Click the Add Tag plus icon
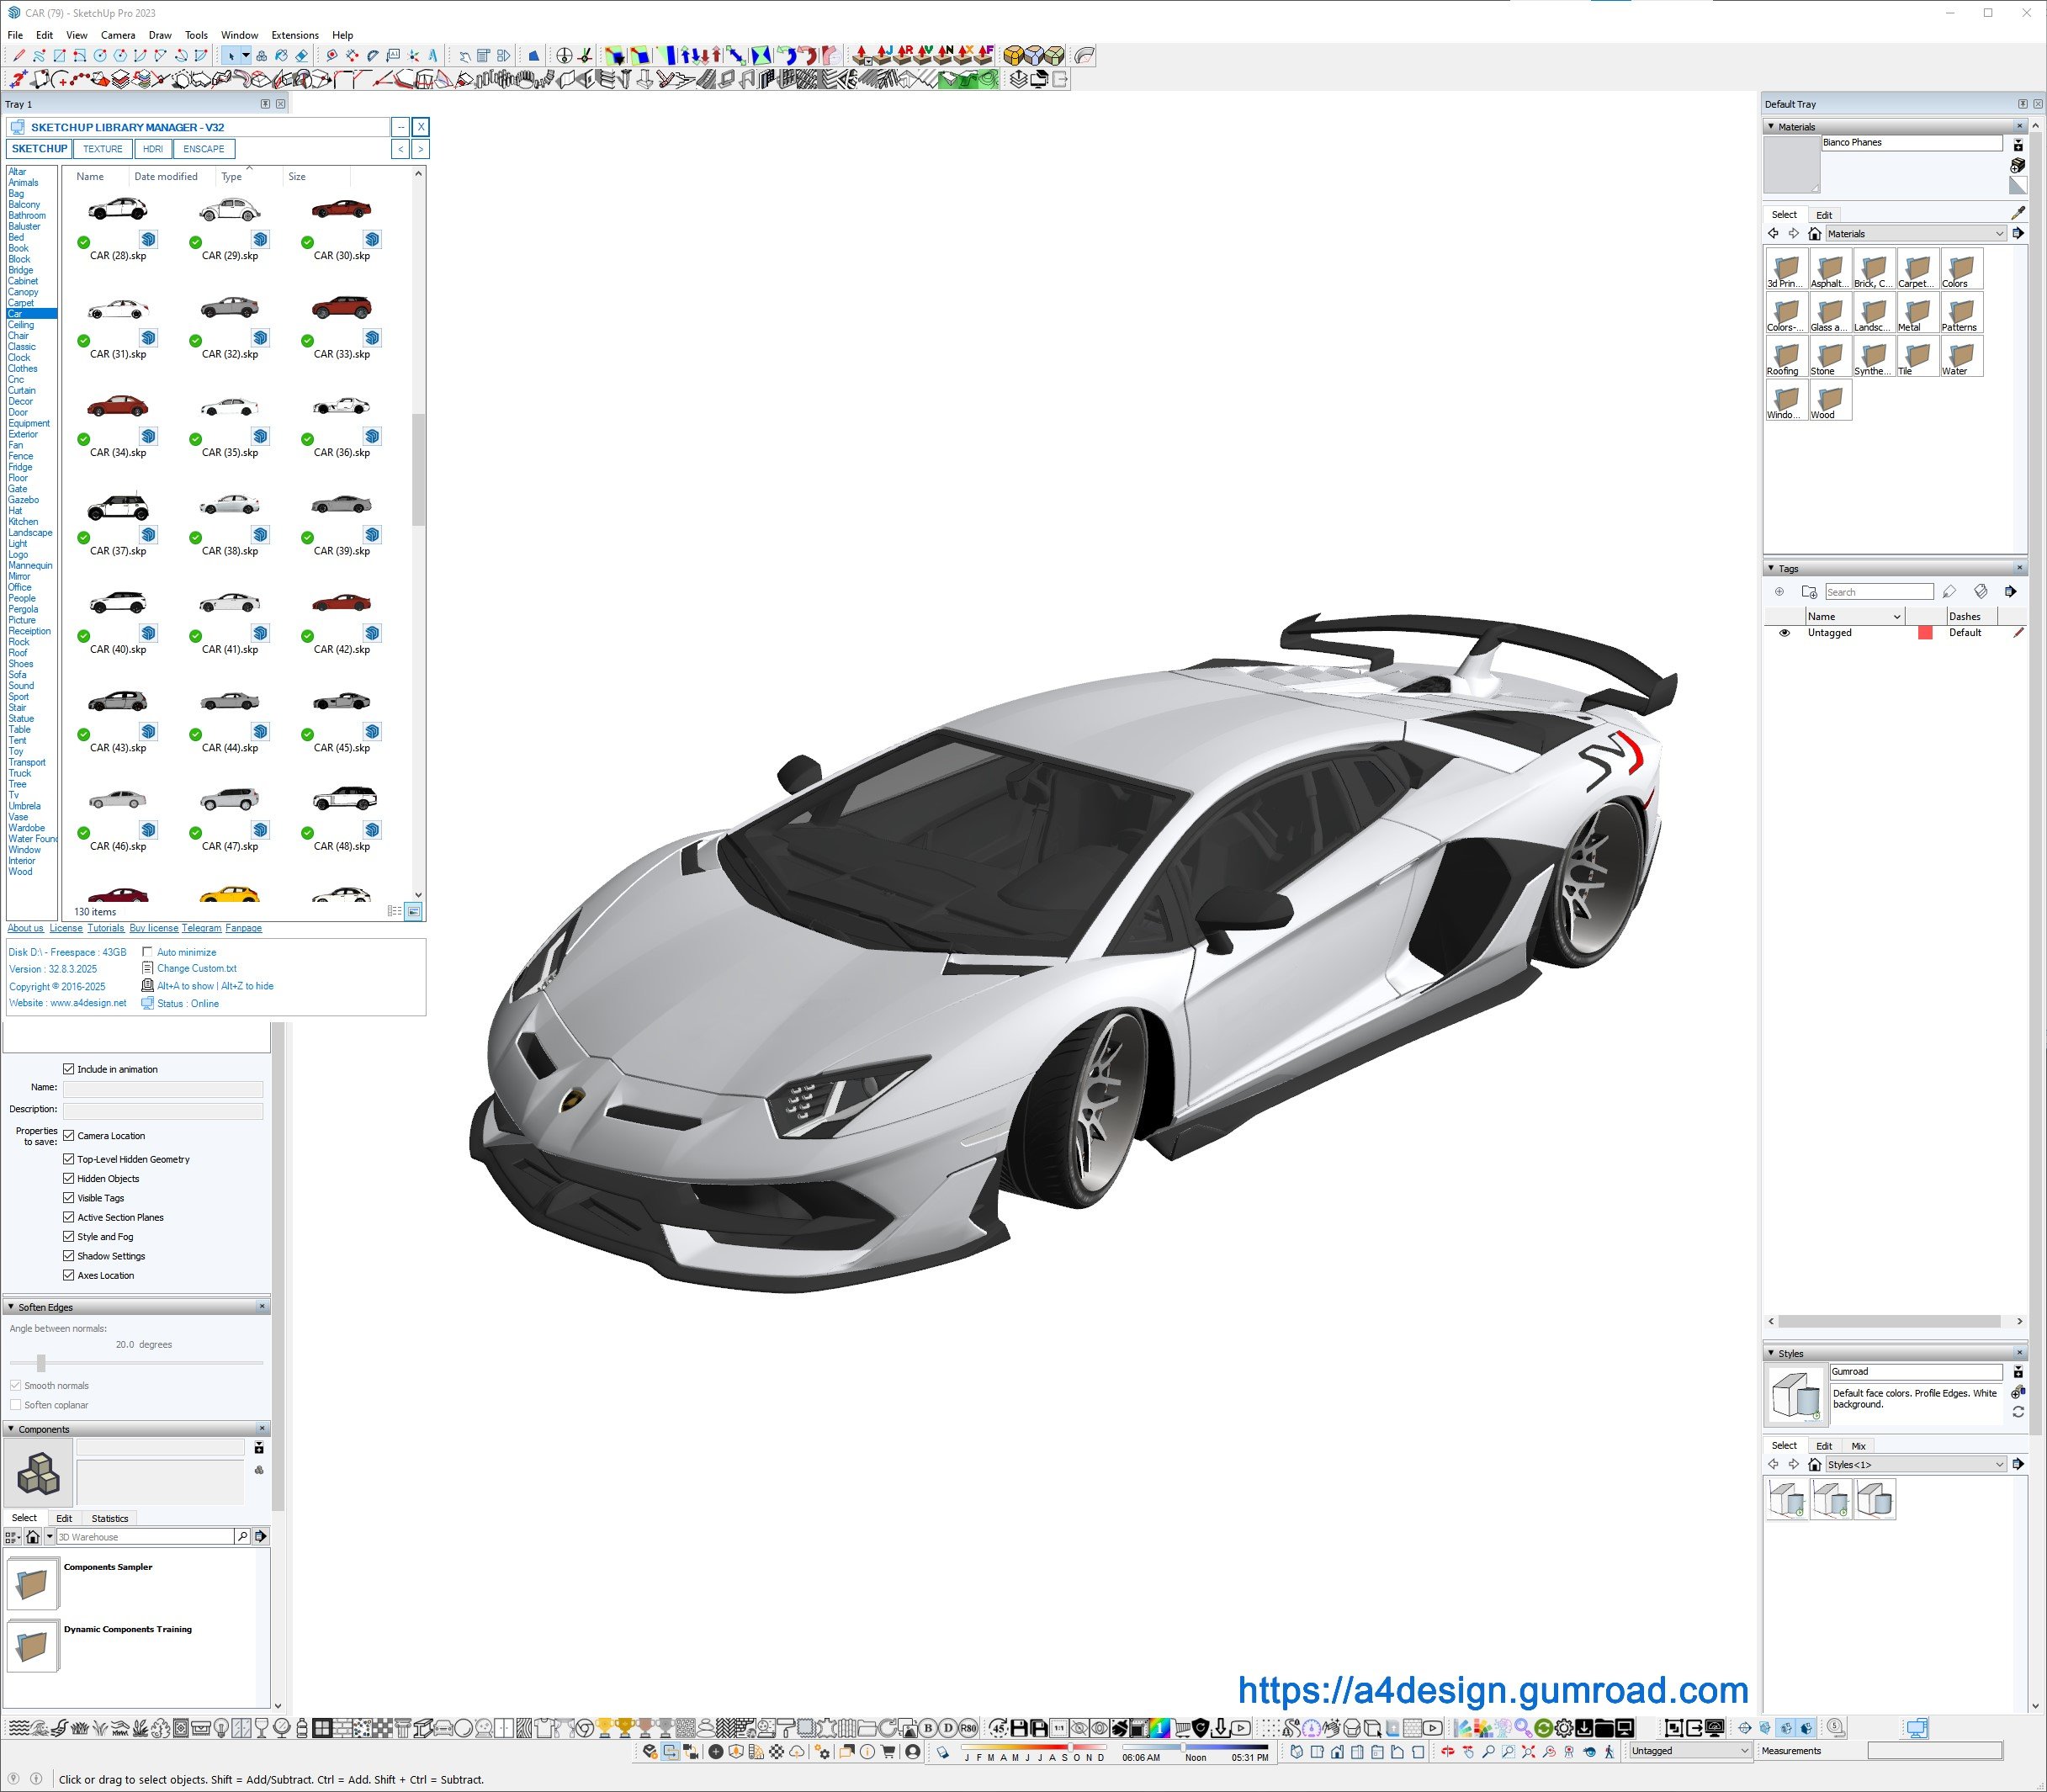This screenshot has height=1792, width=2047. coord(1779,592)
